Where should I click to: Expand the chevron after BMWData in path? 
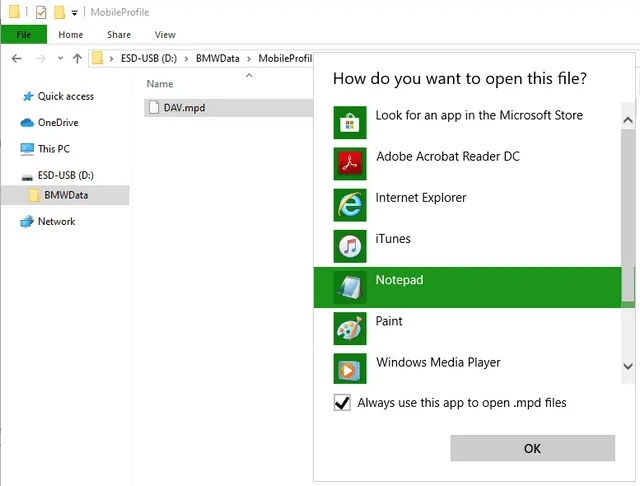249,59
